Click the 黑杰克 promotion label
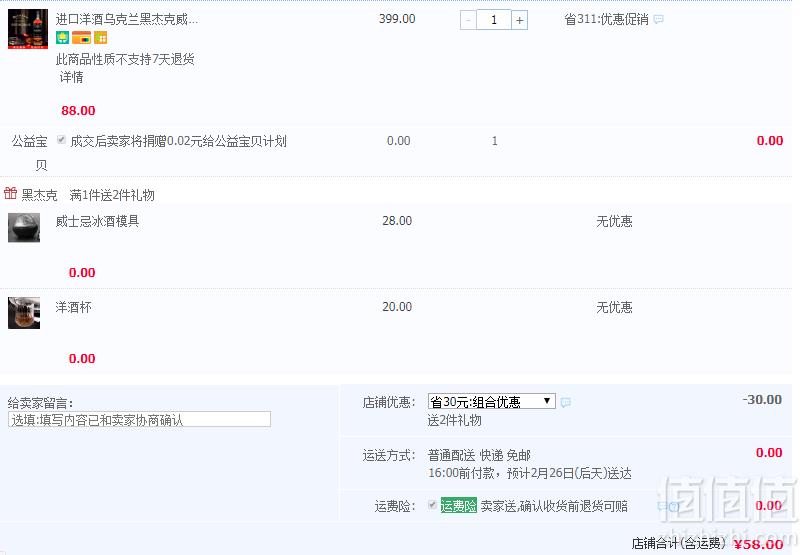 click(x=40, y=195)
